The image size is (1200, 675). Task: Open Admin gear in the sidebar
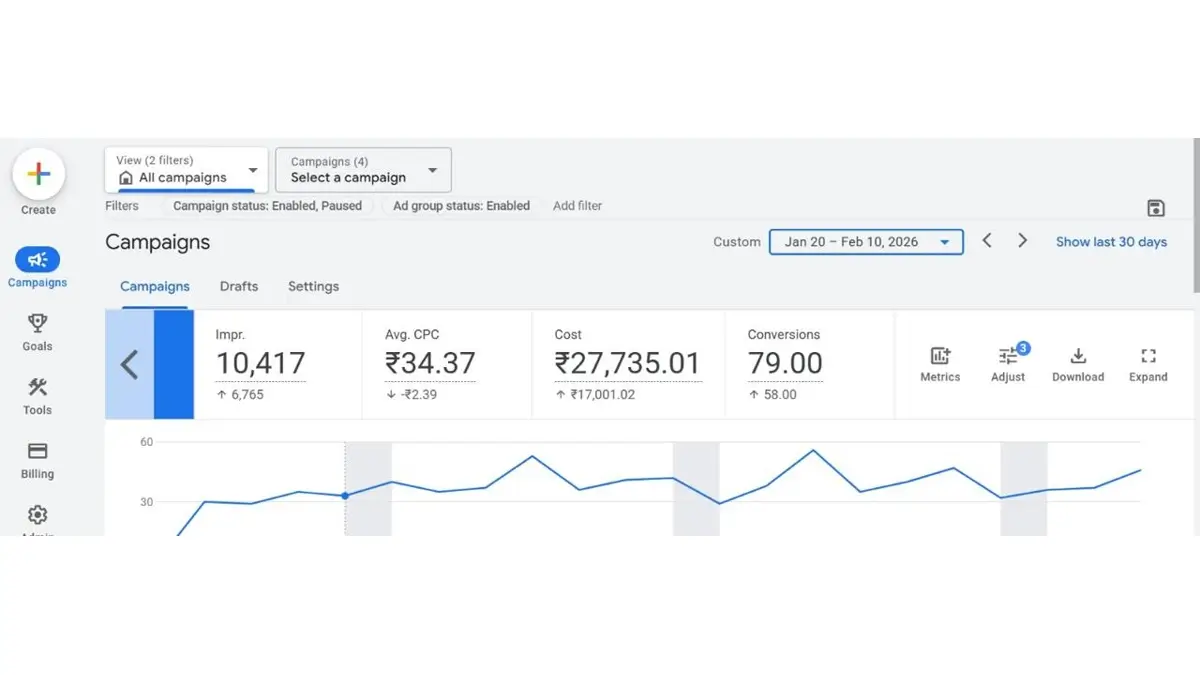(x=37, y=515)
